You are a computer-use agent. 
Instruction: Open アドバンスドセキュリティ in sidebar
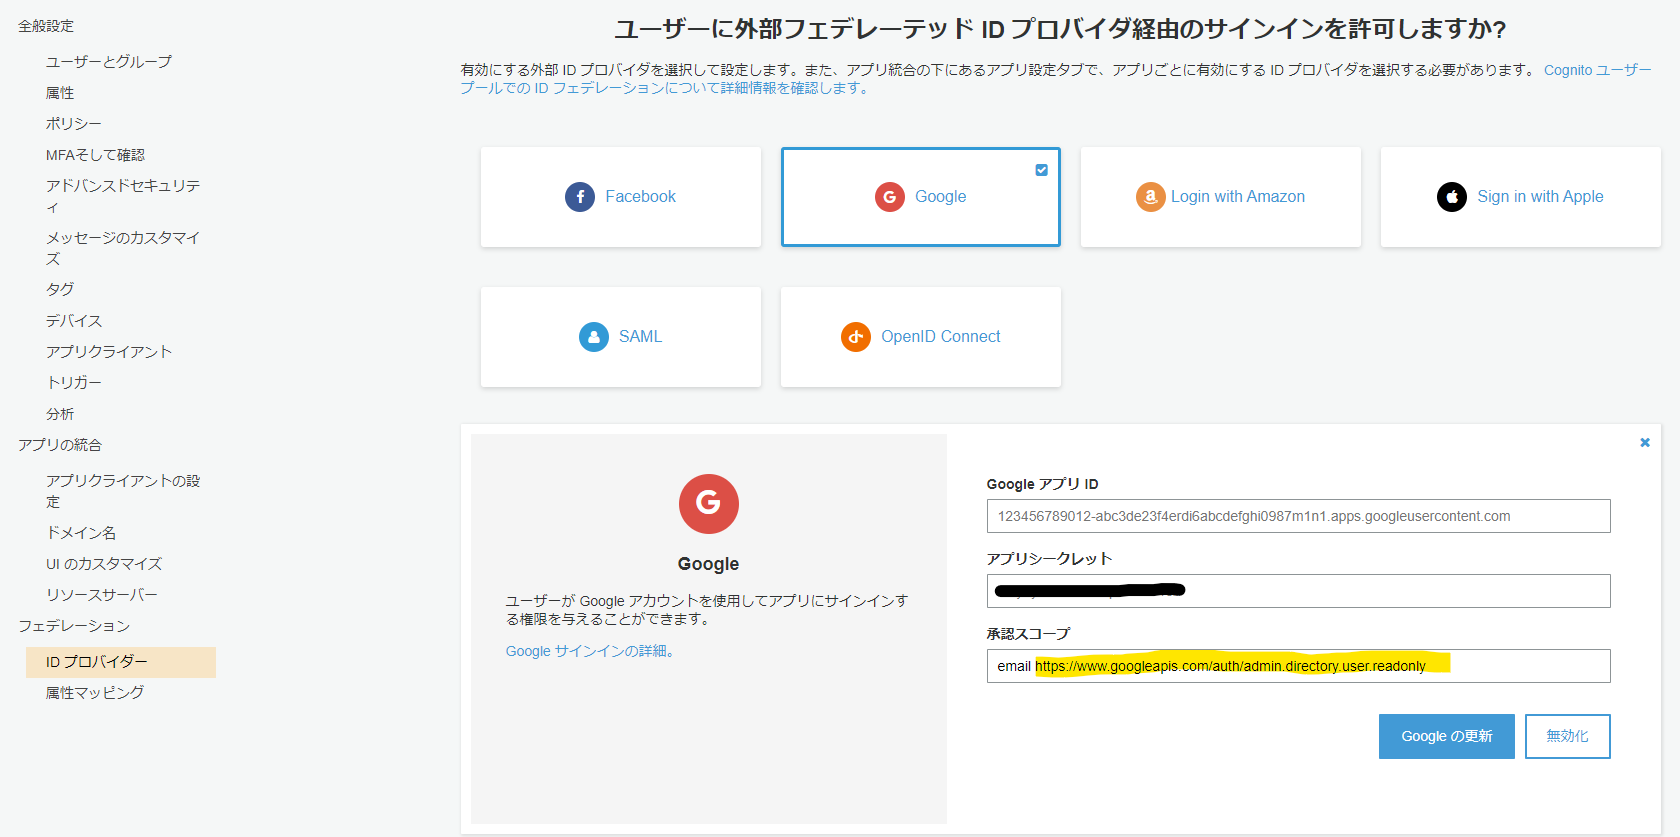[123, 196]
